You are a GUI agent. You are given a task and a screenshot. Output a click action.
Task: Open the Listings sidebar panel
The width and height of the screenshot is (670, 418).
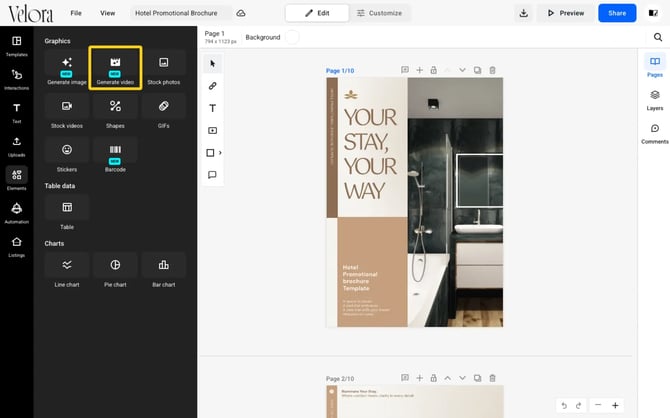click(17, 247)
